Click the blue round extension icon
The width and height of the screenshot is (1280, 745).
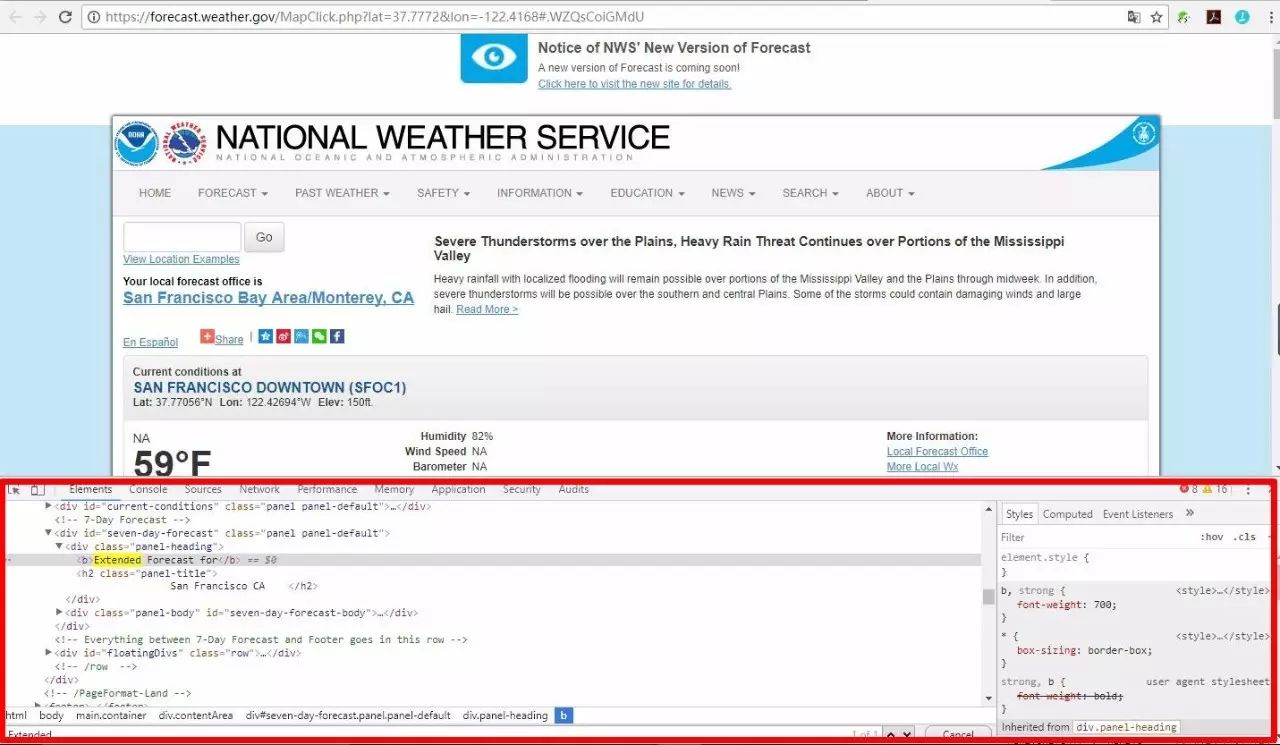coord(1242,17)
